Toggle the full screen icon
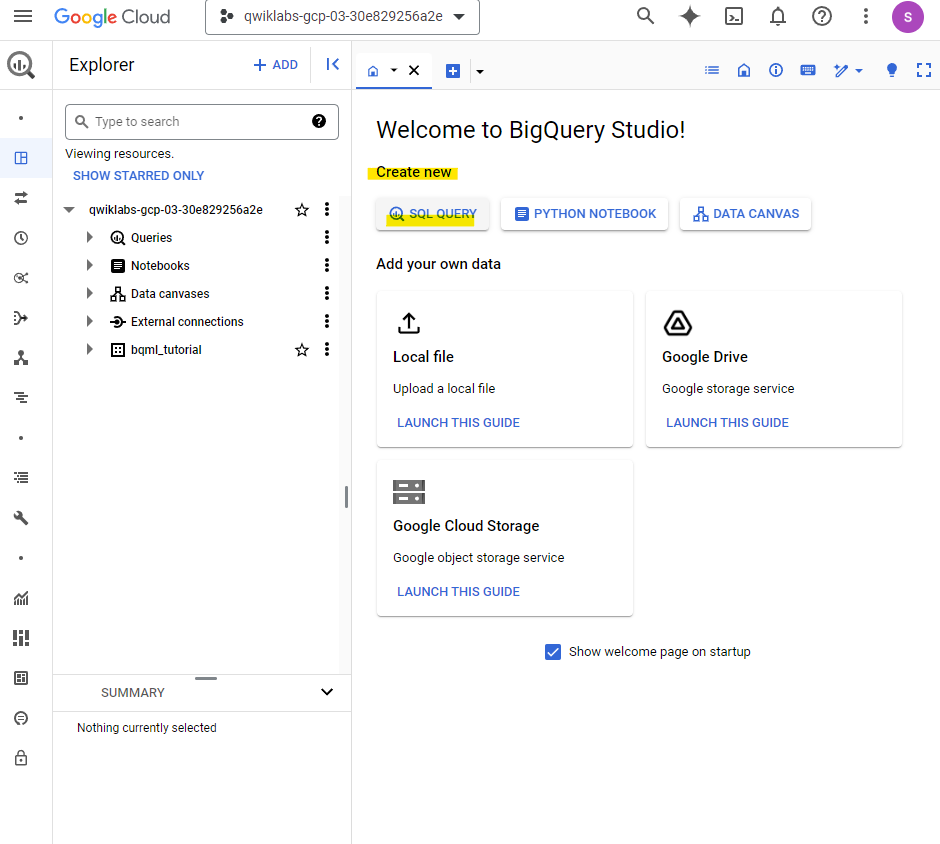Image resolution: width=940 pixels, height=844 pixels. 924,71
